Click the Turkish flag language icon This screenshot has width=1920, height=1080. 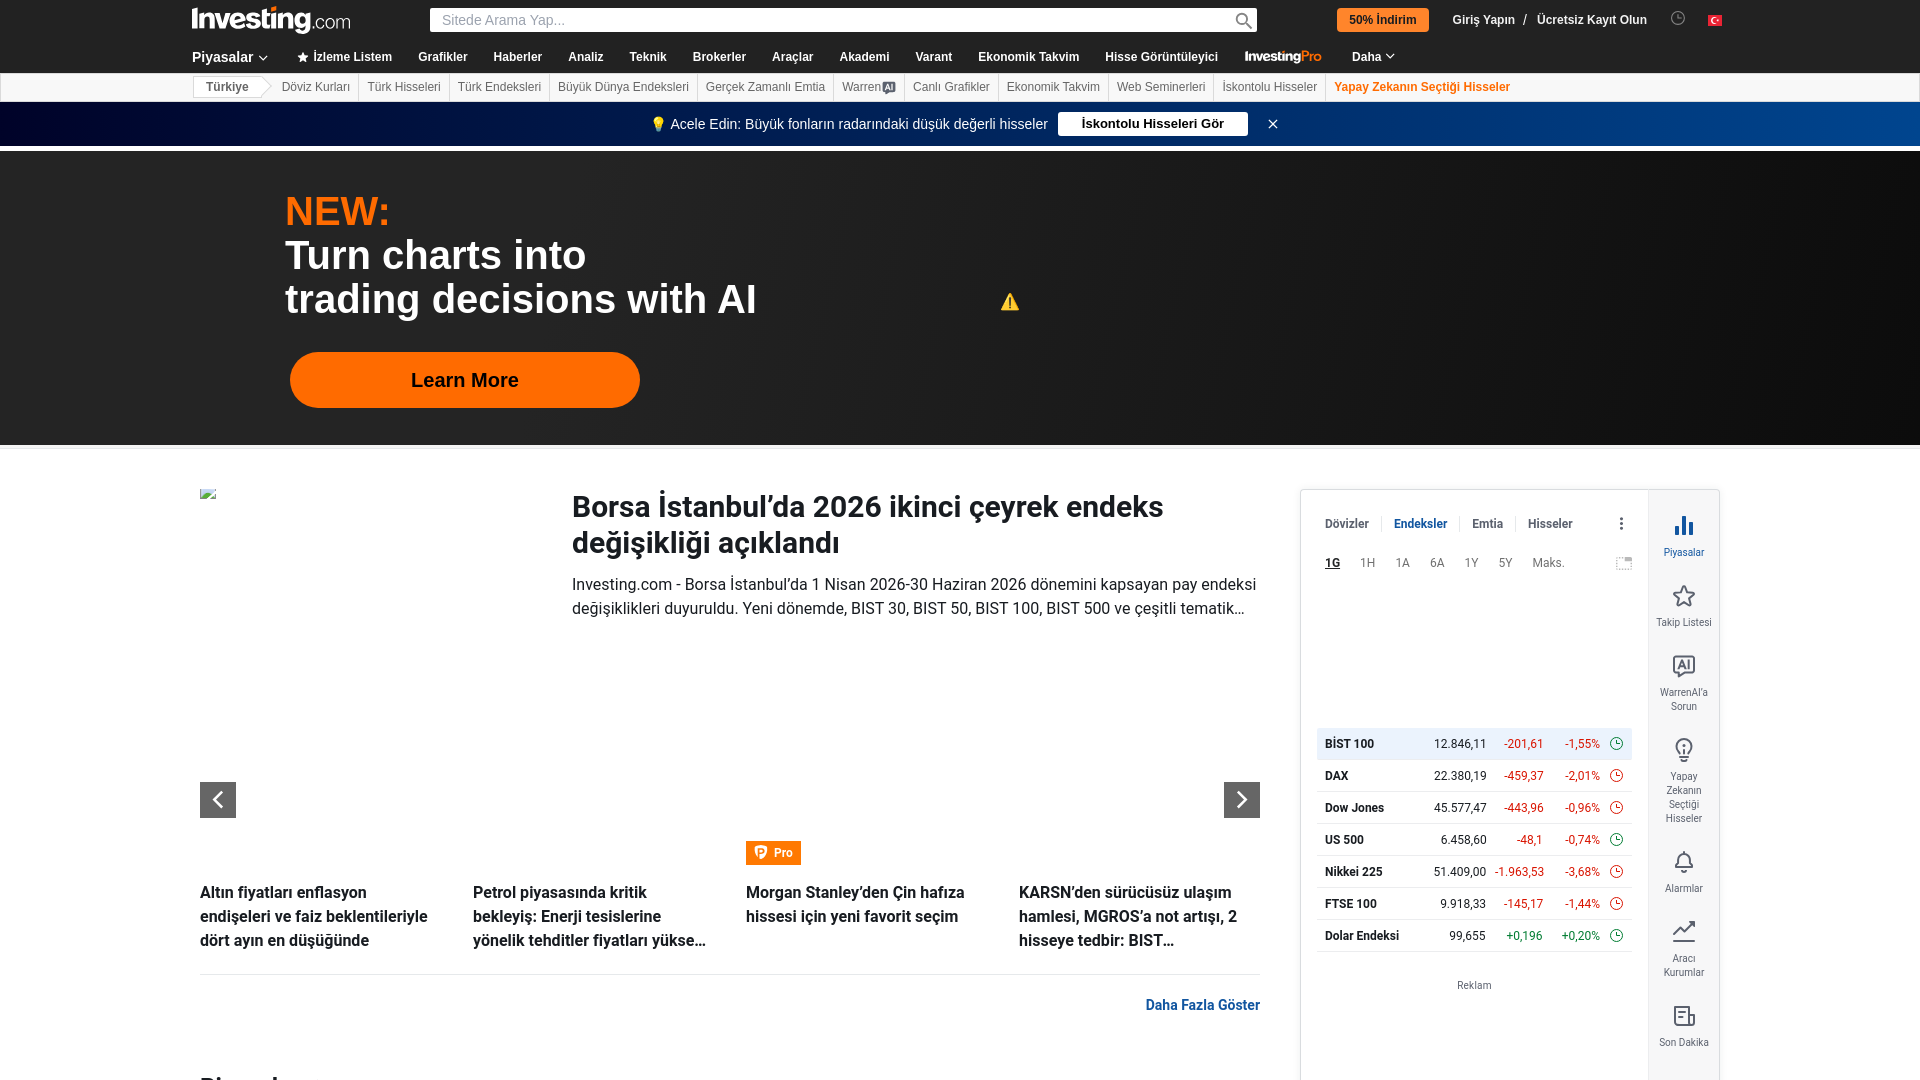pos(1715,20)
